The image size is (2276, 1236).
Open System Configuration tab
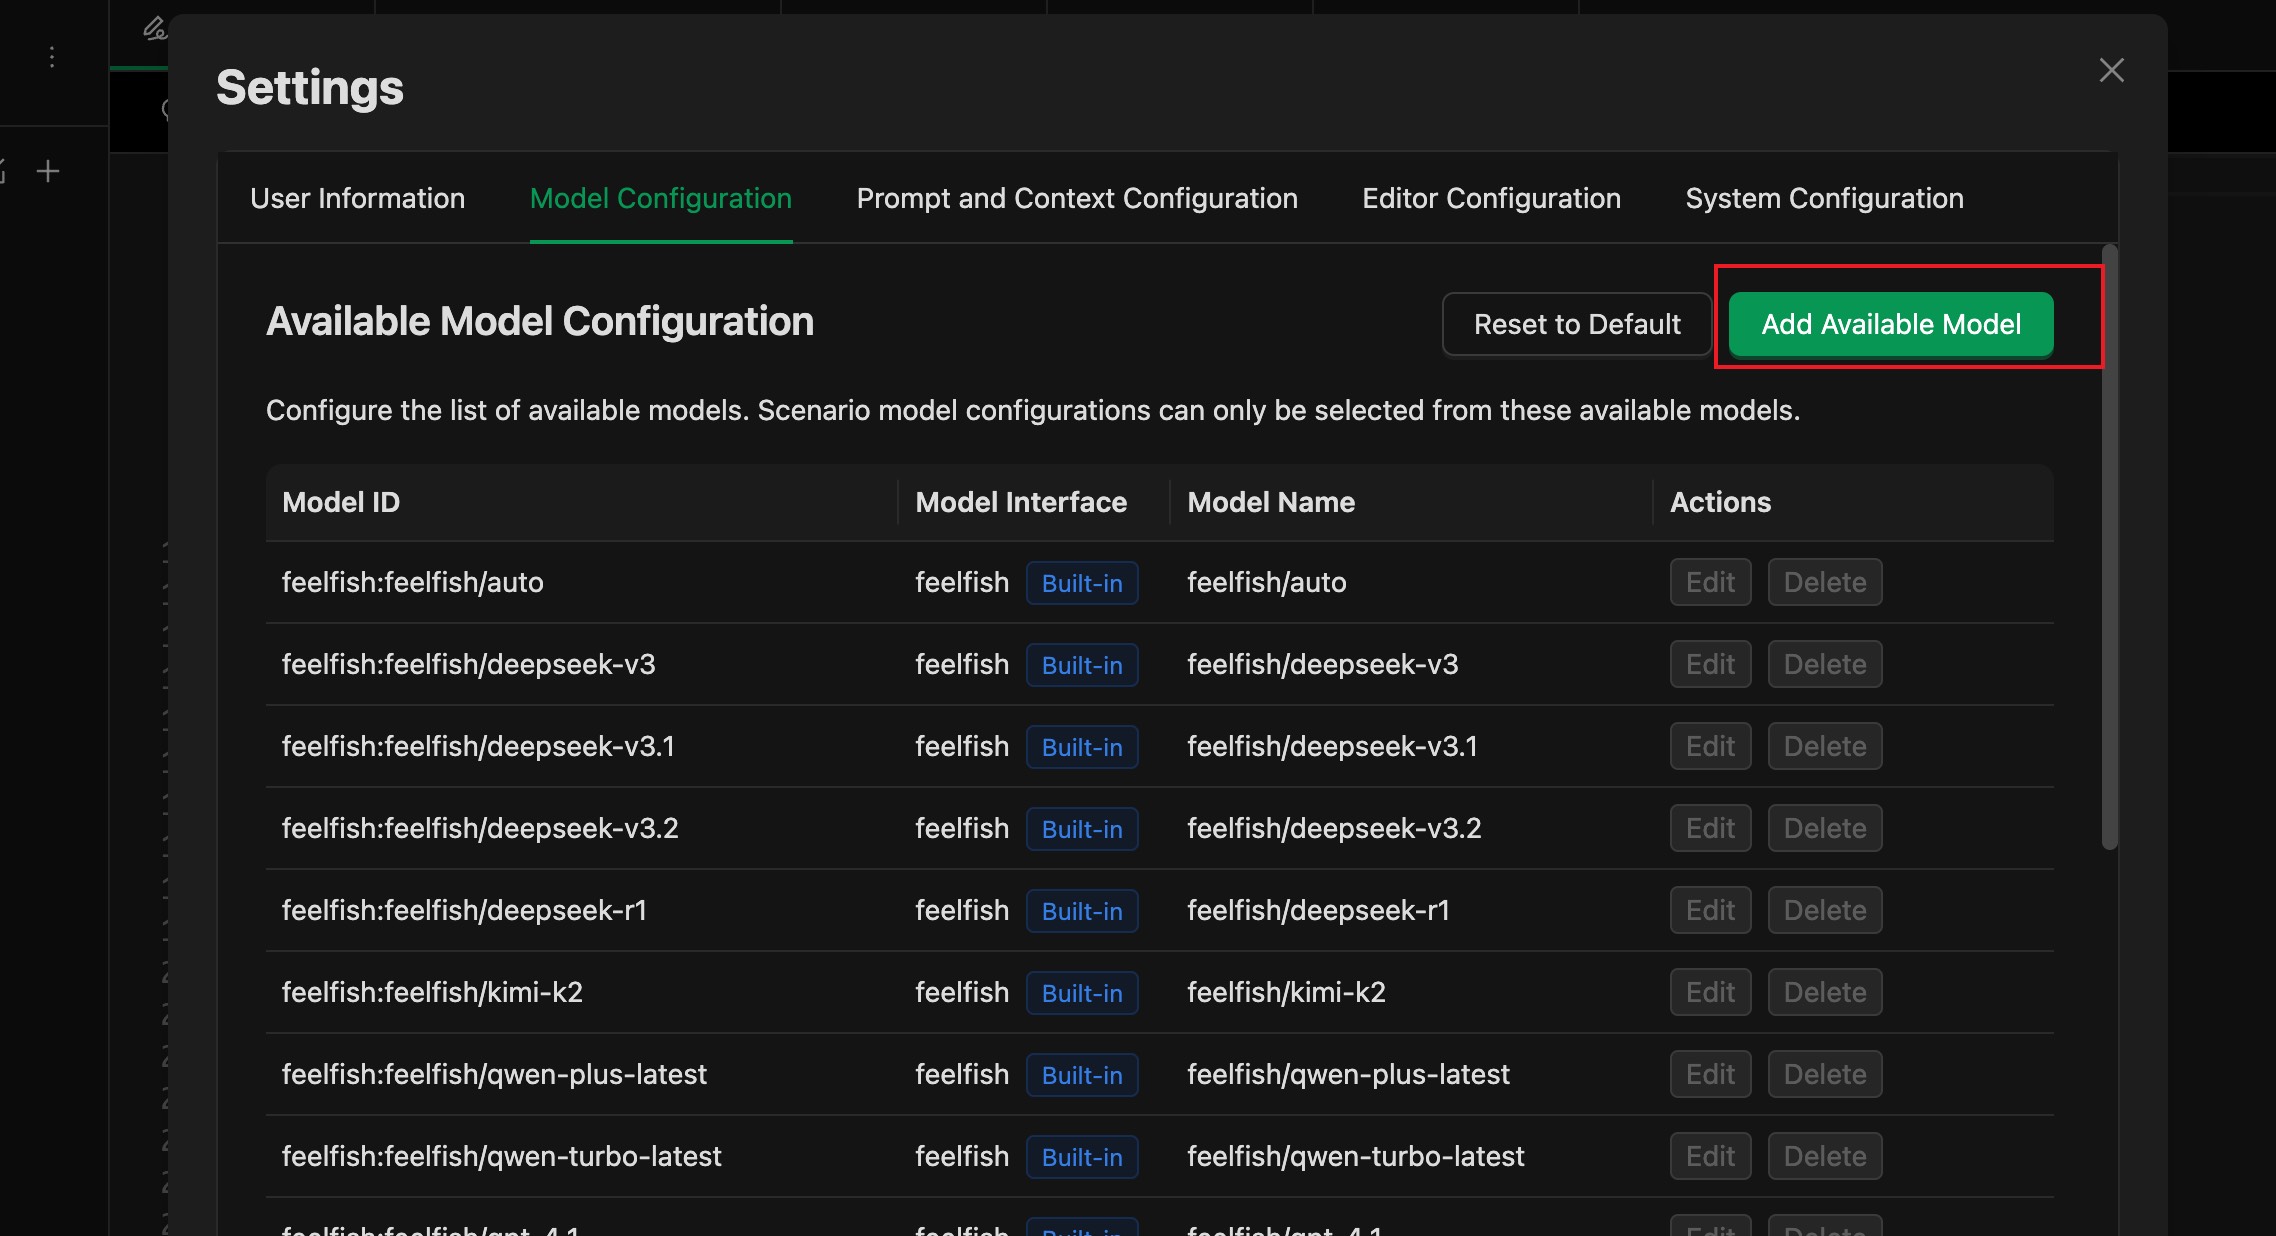1823,198
